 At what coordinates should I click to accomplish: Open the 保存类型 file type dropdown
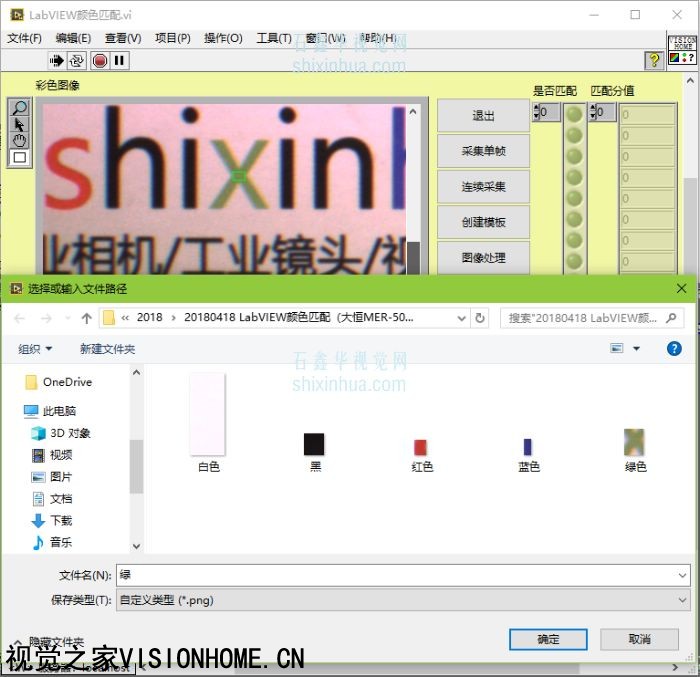[x=682, y=600]
